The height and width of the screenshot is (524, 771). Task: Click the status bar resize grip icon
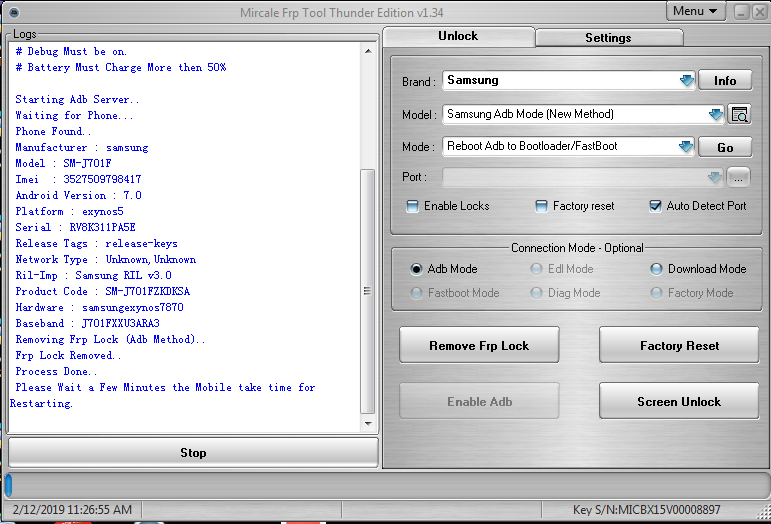pyautogui.click(x=764, y=512)
